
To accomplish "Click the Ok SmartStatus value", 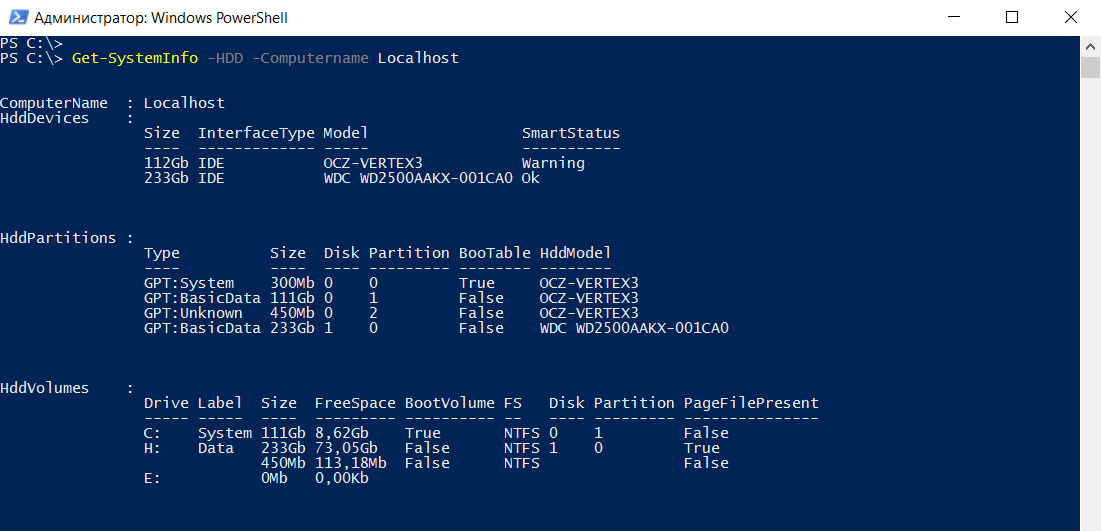I will coord(530,178).
